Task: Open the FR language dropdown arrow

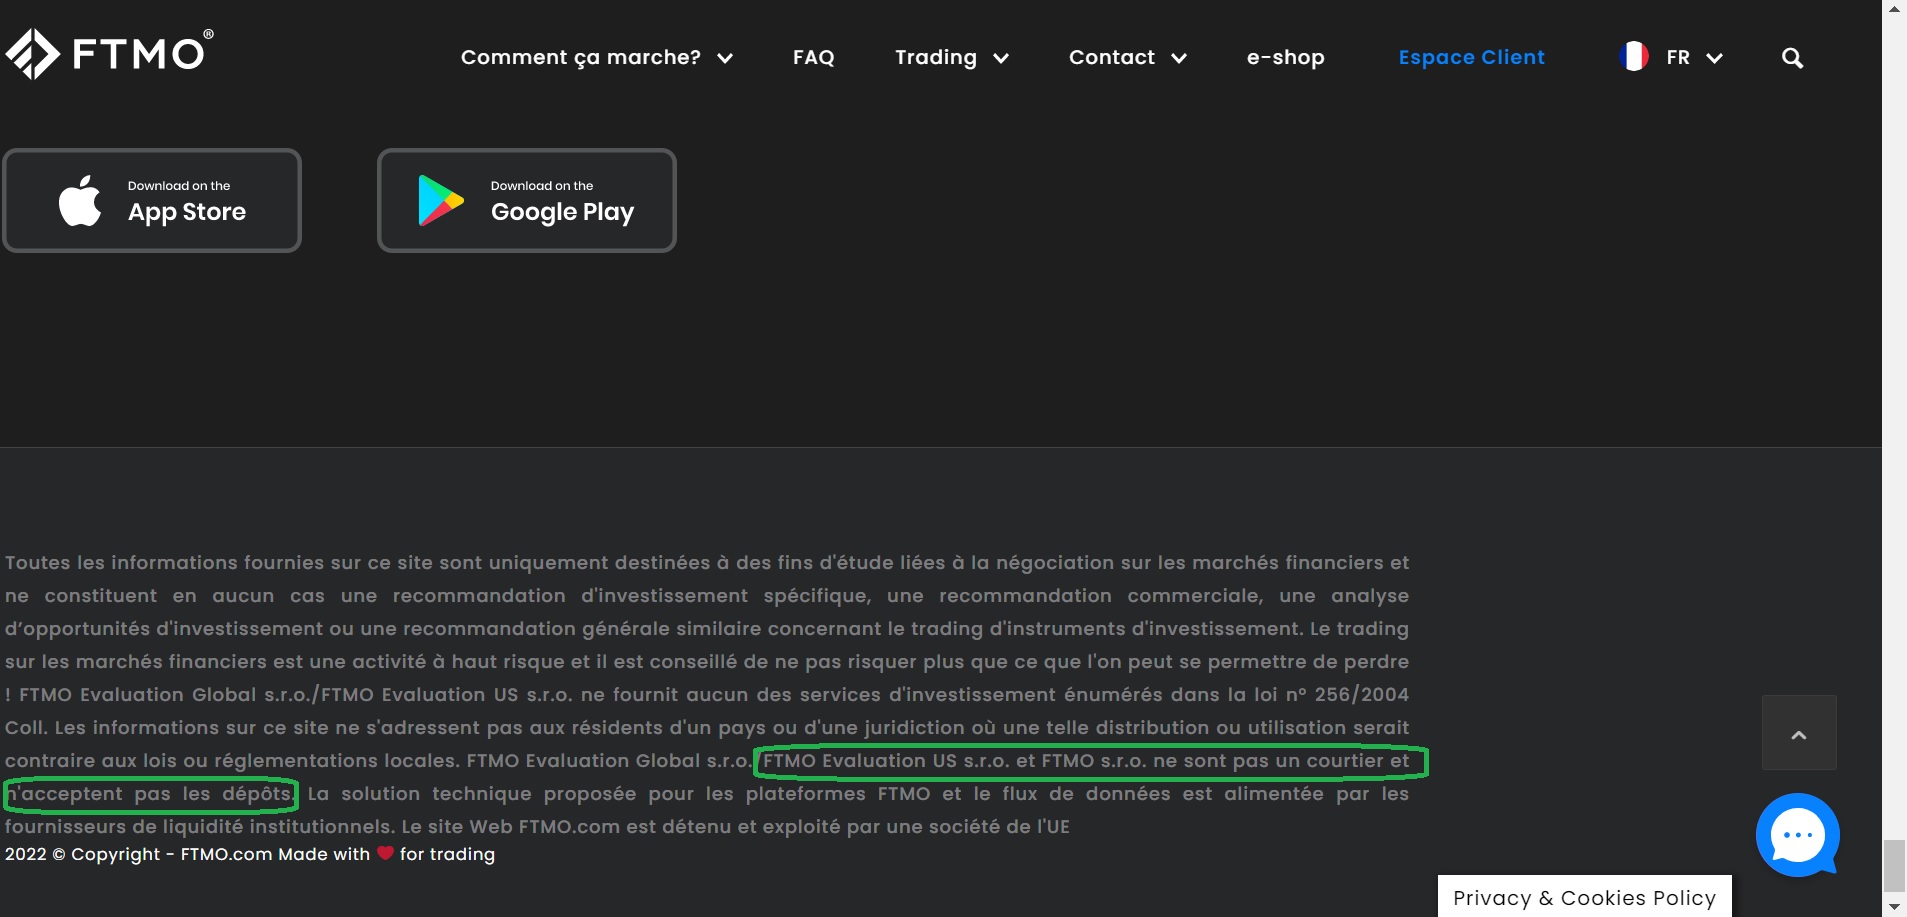Action: coord(1714,58)
